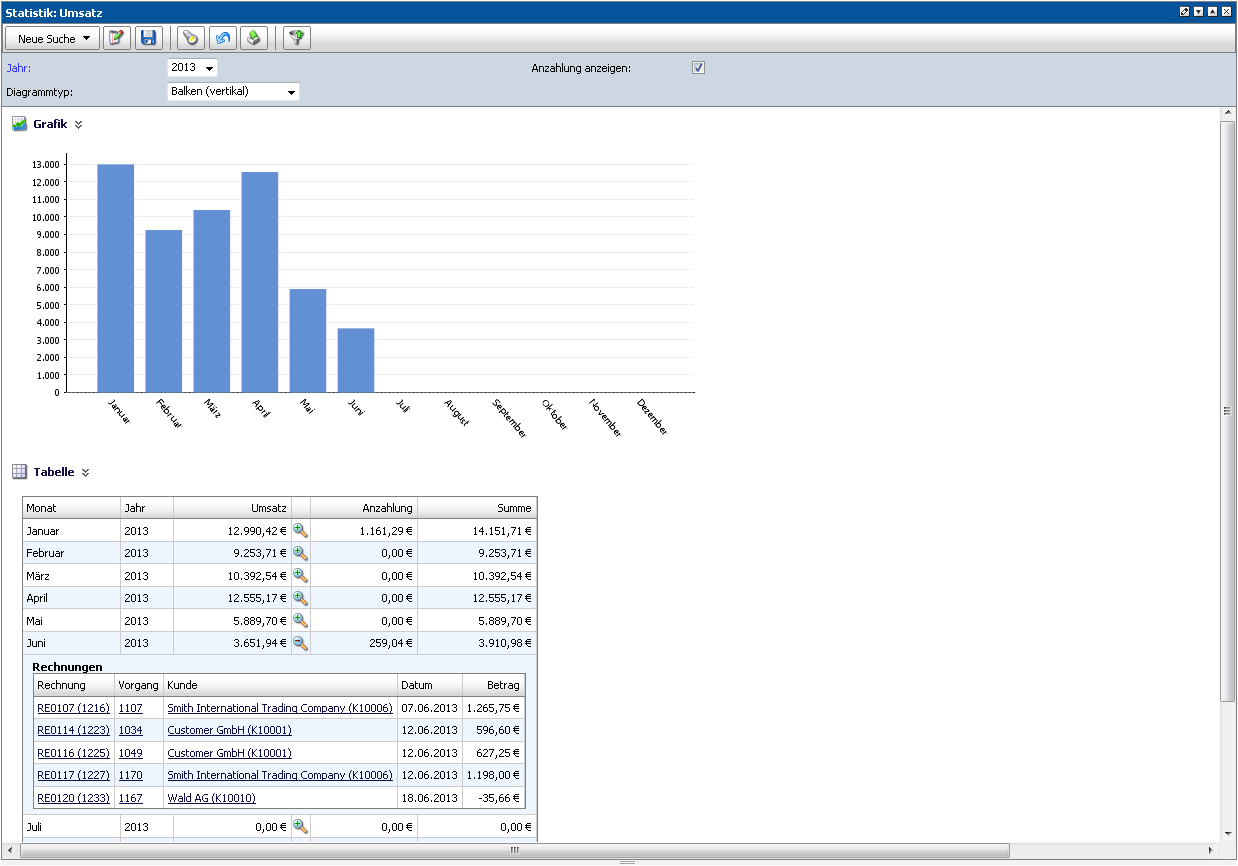Click the export icon with green arrow
Screen dimensions: 1238x866
(x=254, y=38)
